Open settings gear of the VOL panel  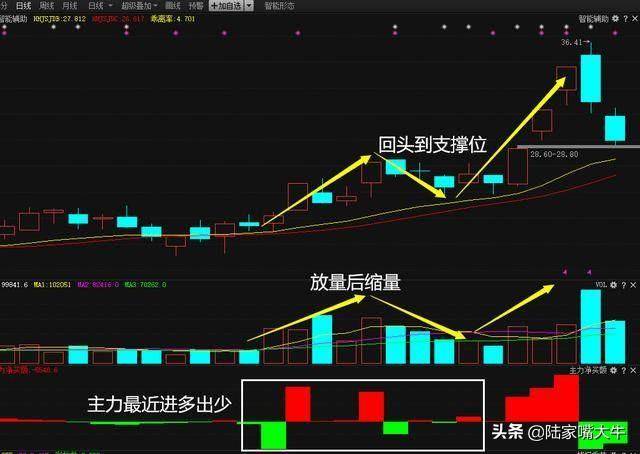tap(613, 285)
